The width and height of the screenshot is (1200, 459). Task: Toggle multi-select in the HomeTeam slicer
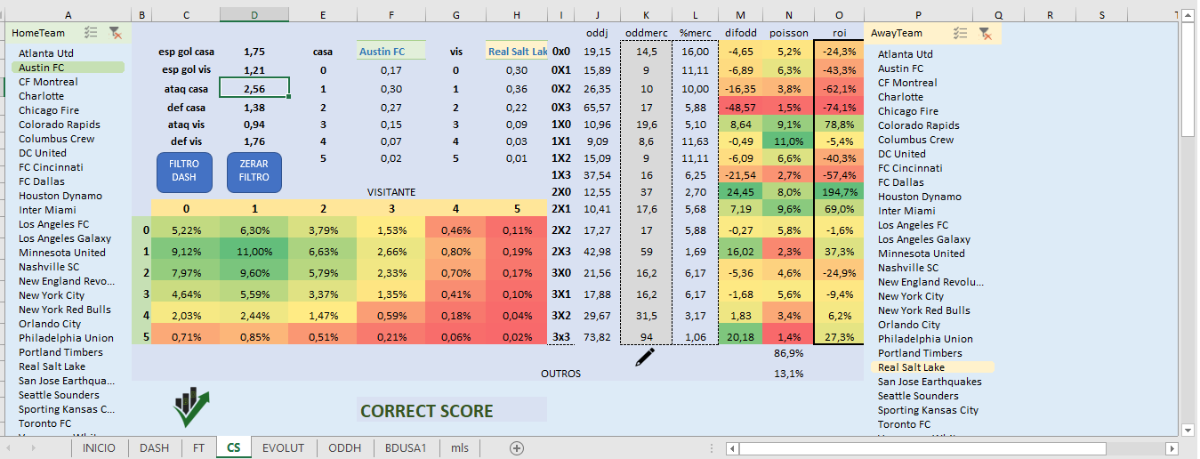tap(92, 33)
